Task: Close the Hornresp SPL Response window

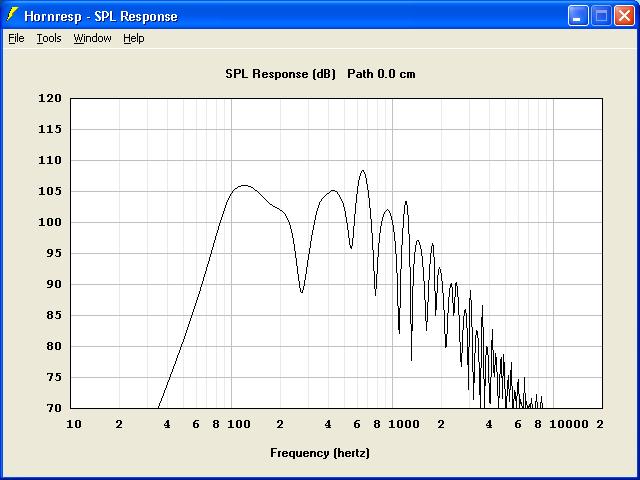Action: 624,16
